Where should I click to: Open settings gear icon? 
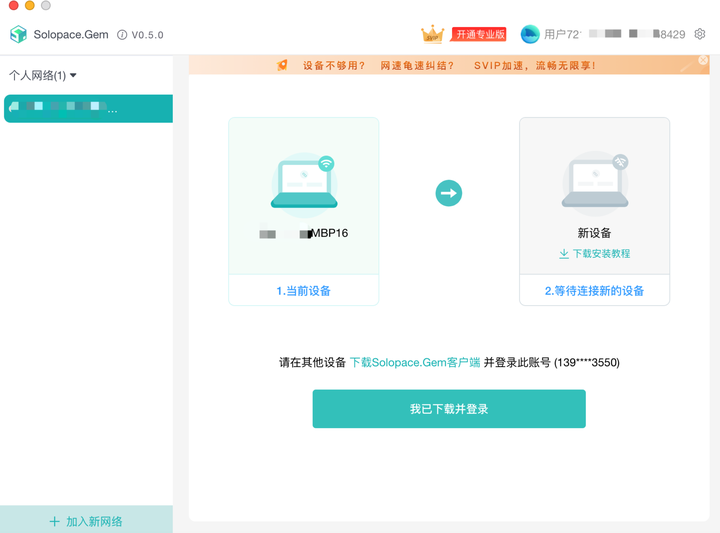click(x=700, y=34)
